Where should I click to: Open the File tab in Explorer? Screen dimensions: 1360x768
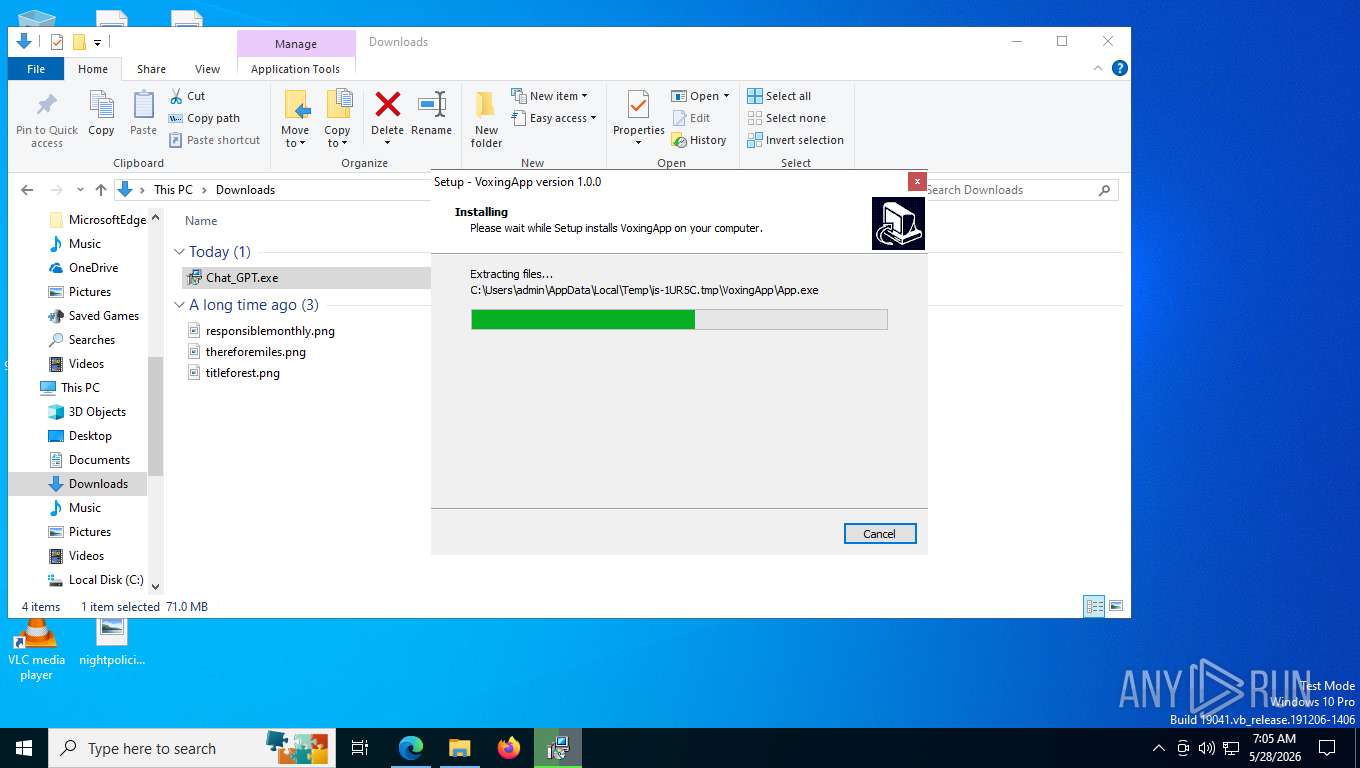[36, 69]
